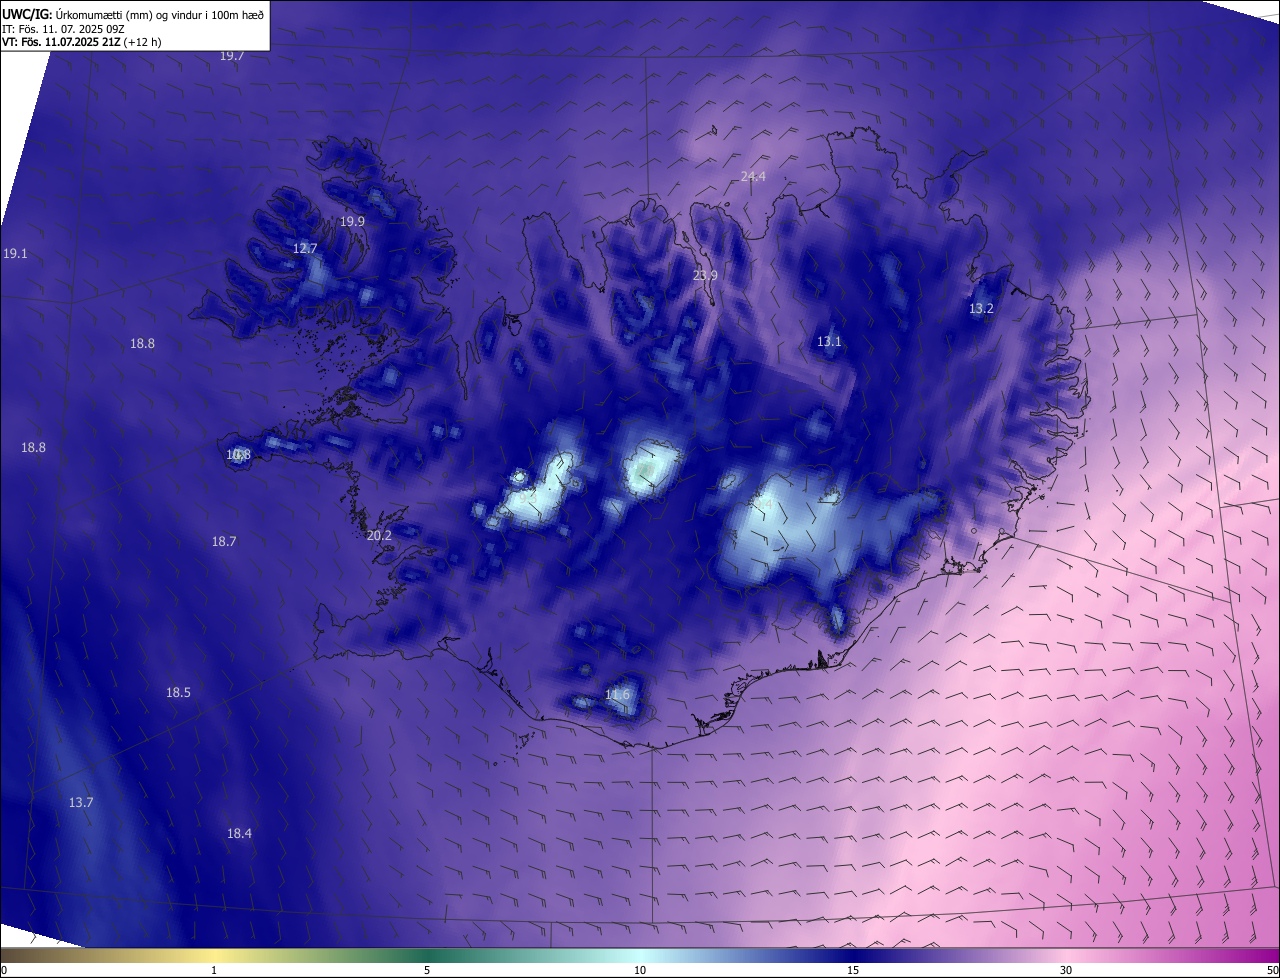Click the 18.7 value label

coord(224,542)
